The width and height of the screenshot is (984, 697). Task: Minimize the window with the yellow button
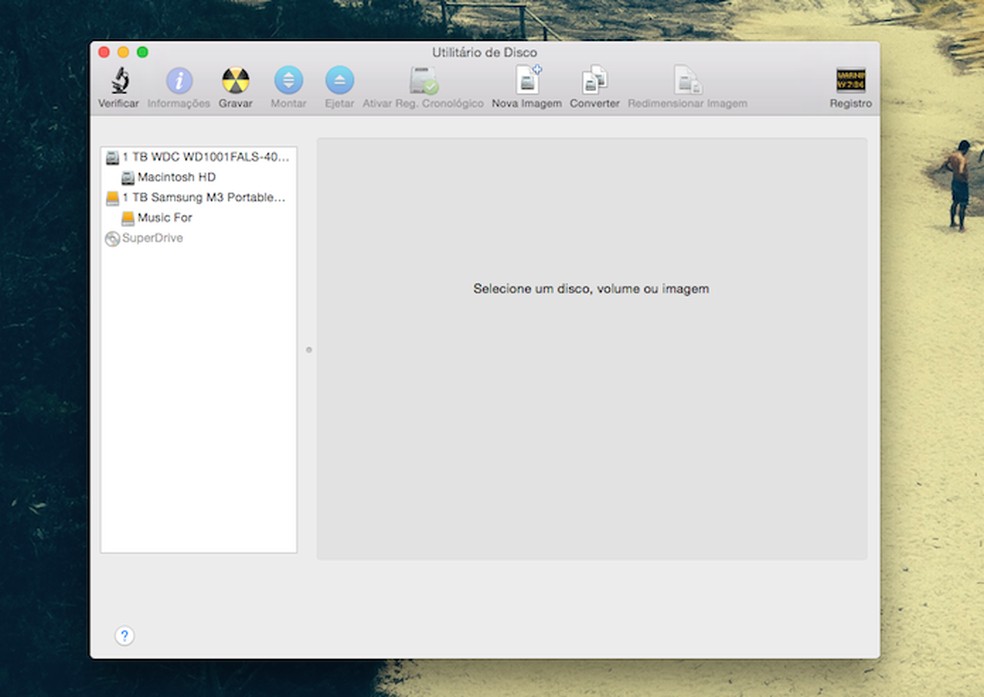click(x=123, y=52)
